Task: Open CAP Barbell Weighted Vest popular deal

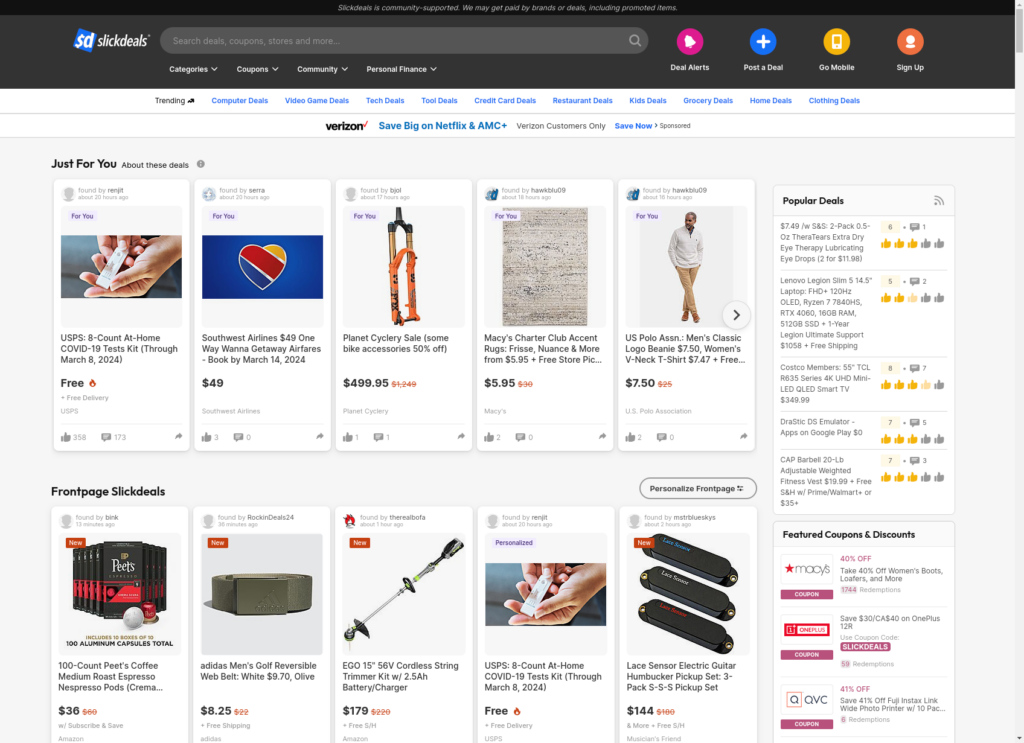Action: click(826, 481)
